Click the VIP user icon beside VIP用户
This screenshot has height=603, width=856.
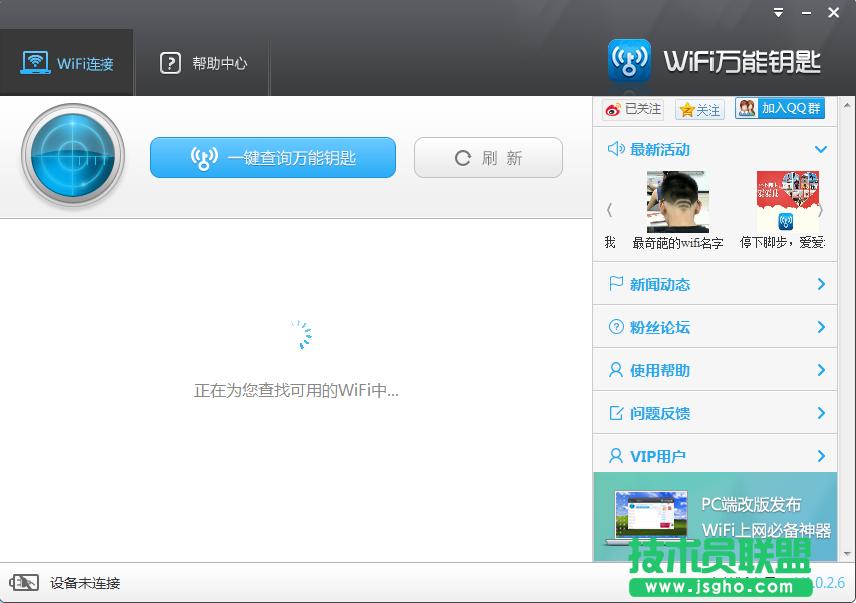coord(614,456)
